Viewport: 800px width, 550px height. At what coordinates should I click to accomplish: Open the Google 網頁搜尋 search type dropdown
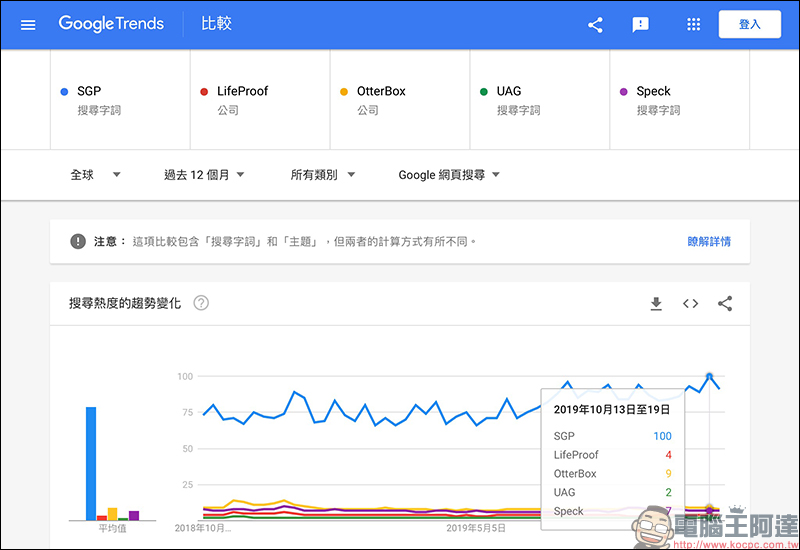pyautogui.click(x=449, y=175)
